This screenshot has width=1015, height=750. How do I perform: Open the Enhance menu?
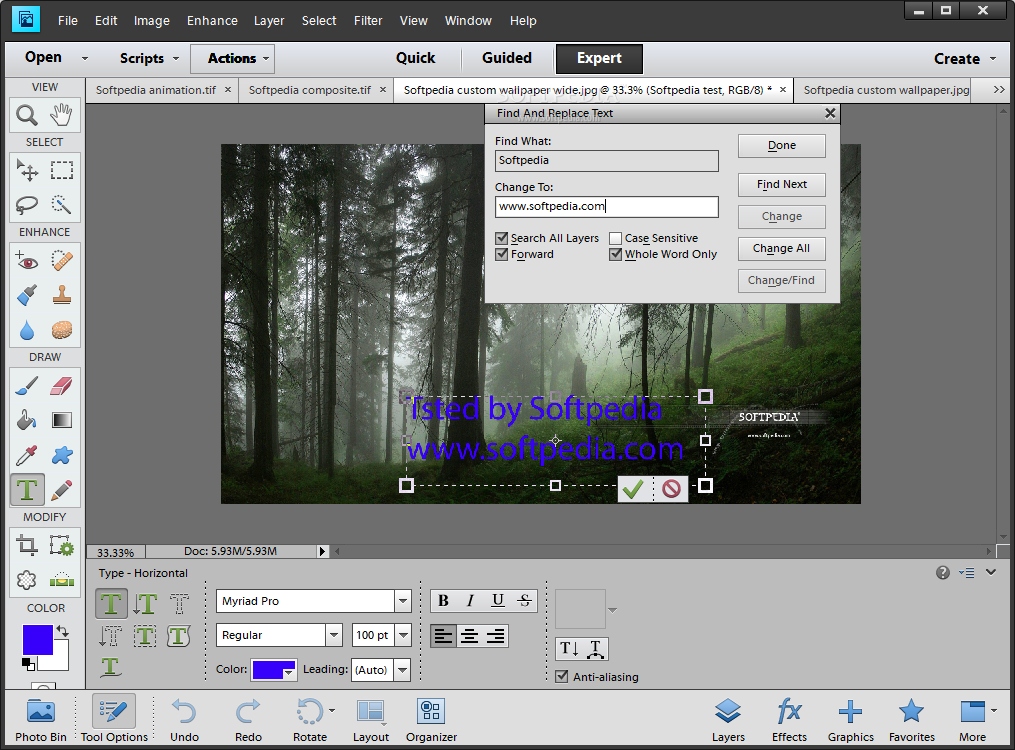tap(212, 21)
